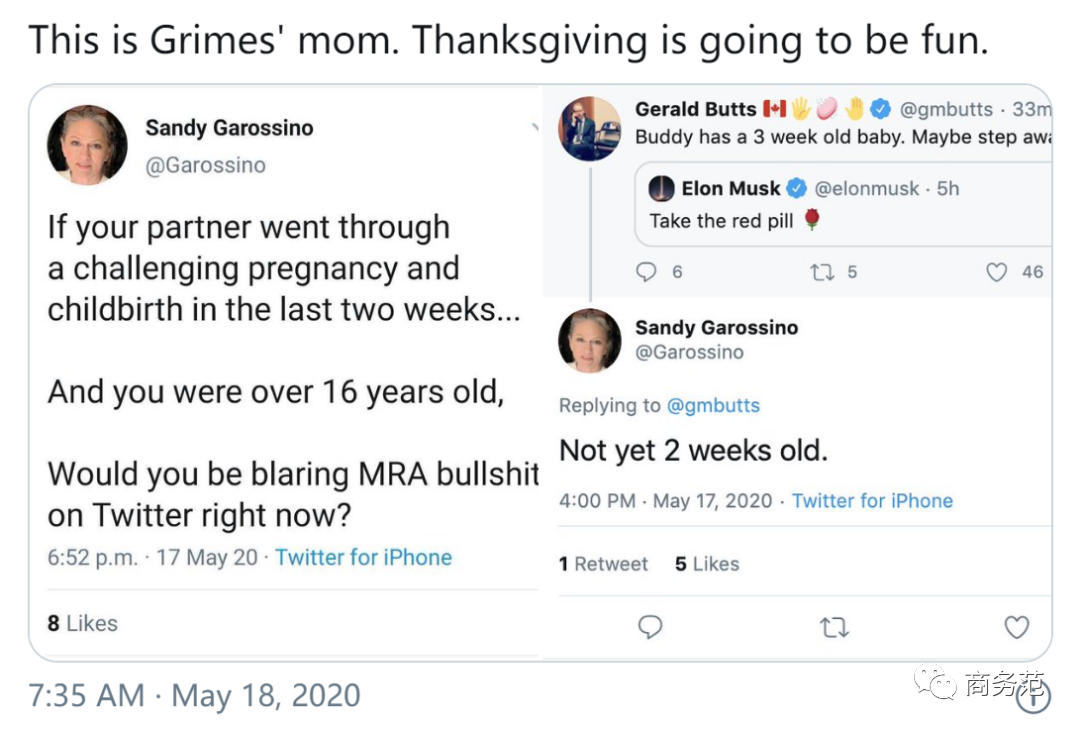Viewport: 1080px width, 732px height.
Task: Click the retweet icon showing 5 retweets
Action: click(822, 271)
